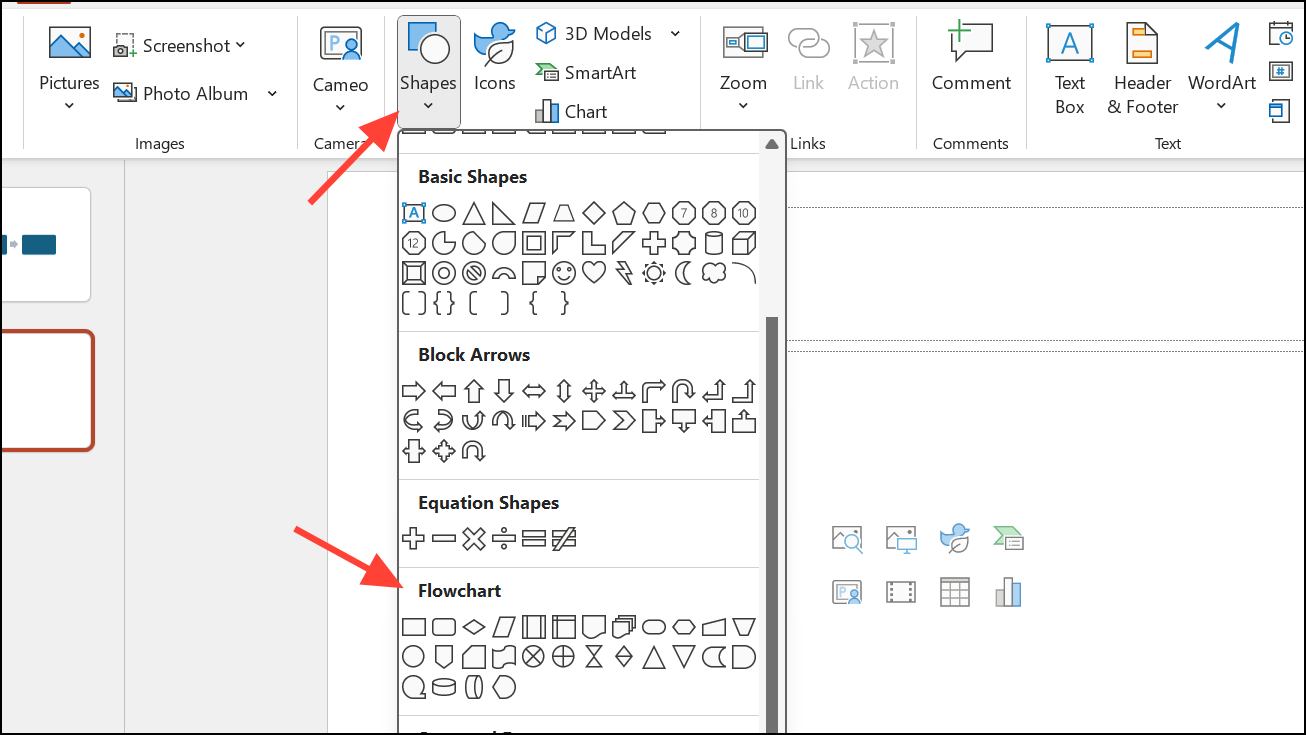Insert a Text Box from the ribbon

(1069, 70)
